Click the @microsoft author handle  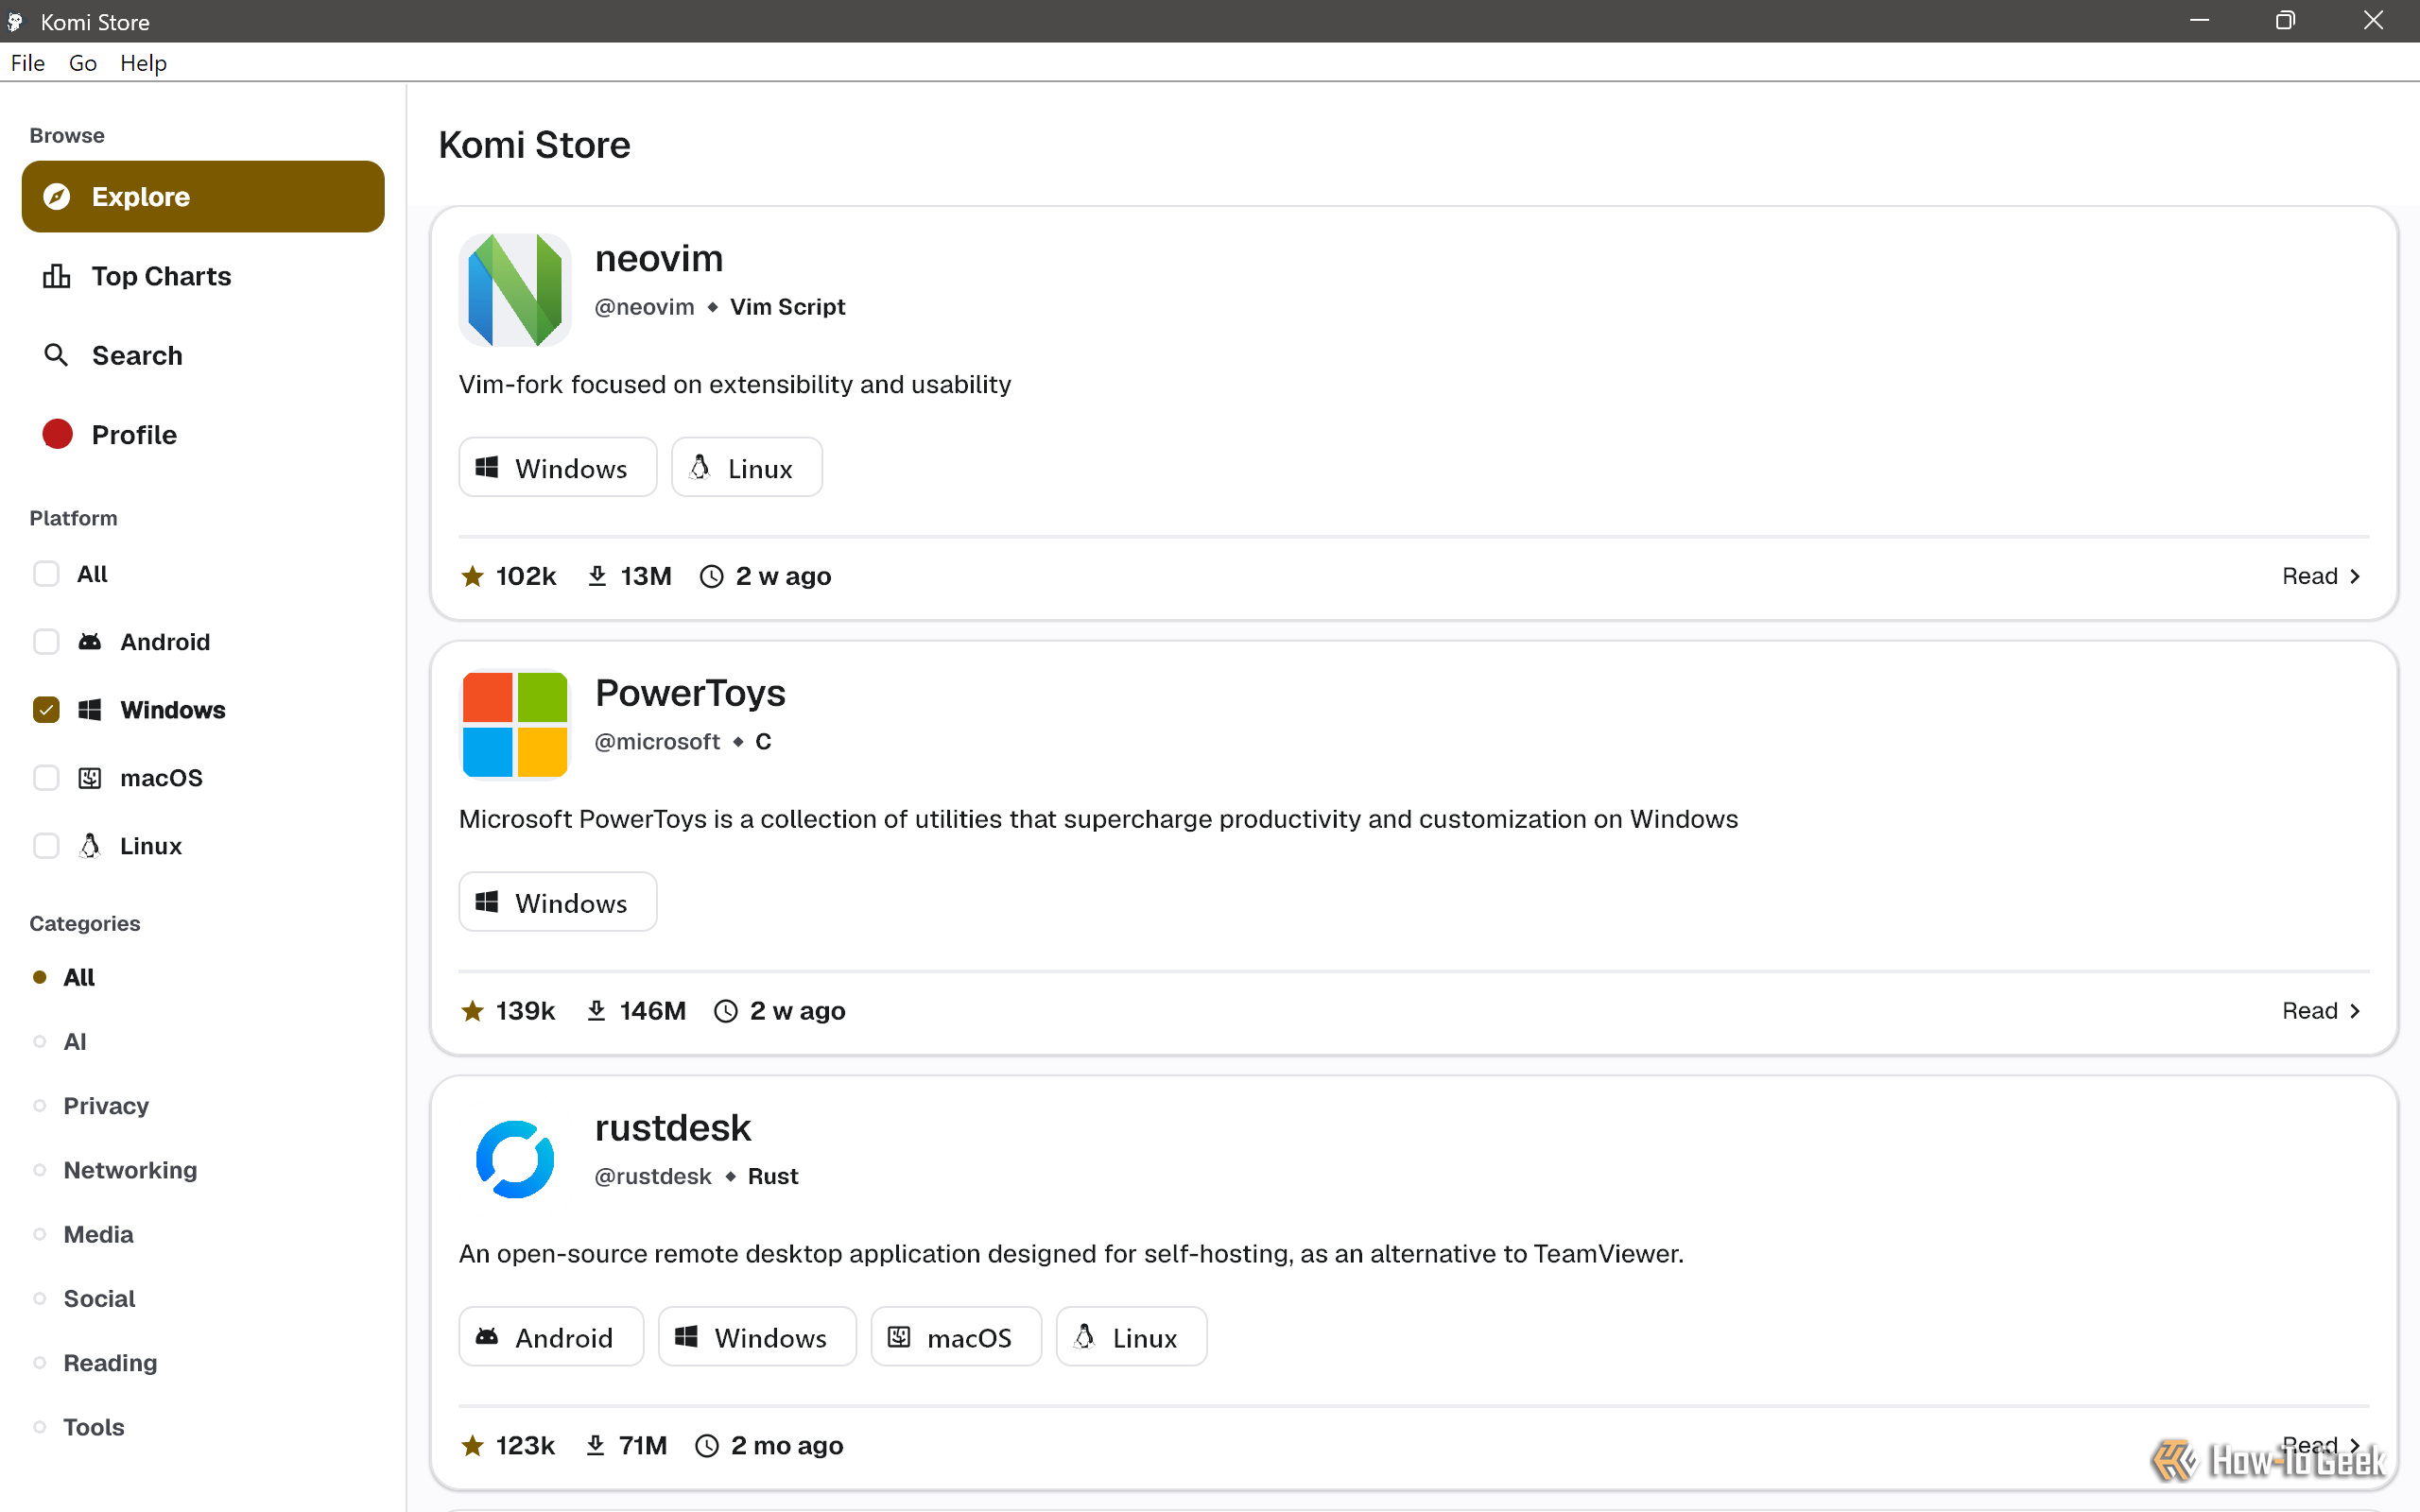click(657, 742)
